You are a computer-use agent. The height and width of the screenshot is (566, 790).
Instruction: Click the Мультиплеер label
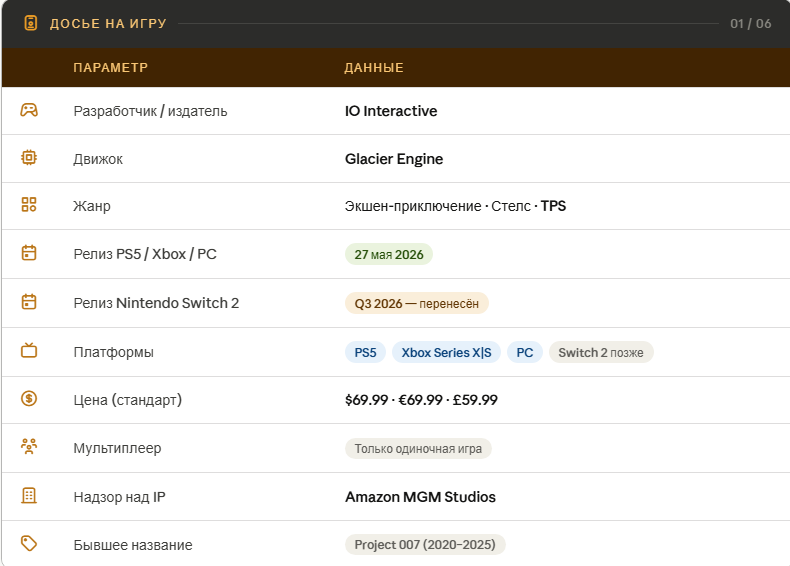tap(117, 448)
